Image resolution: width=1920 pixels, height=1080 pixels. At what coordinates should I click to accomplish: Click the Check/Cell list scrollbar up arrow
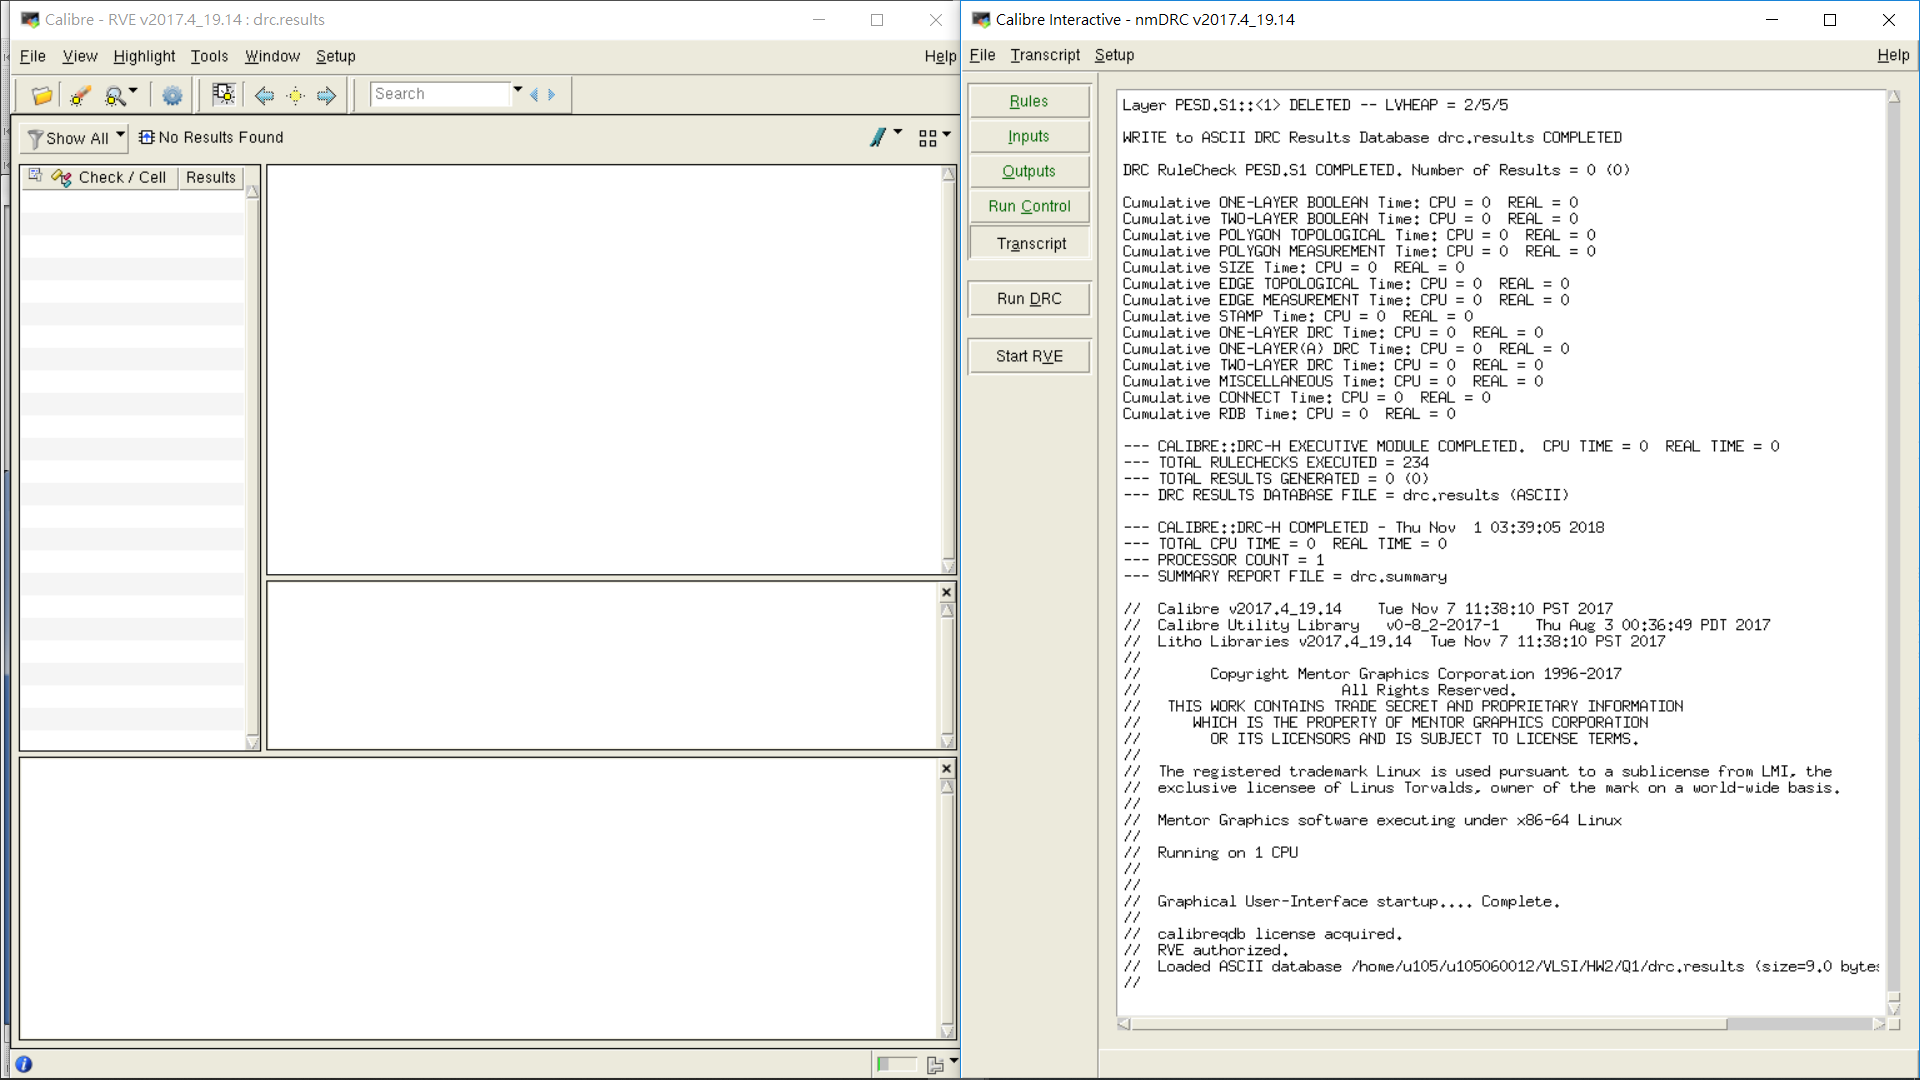(252, 192)
